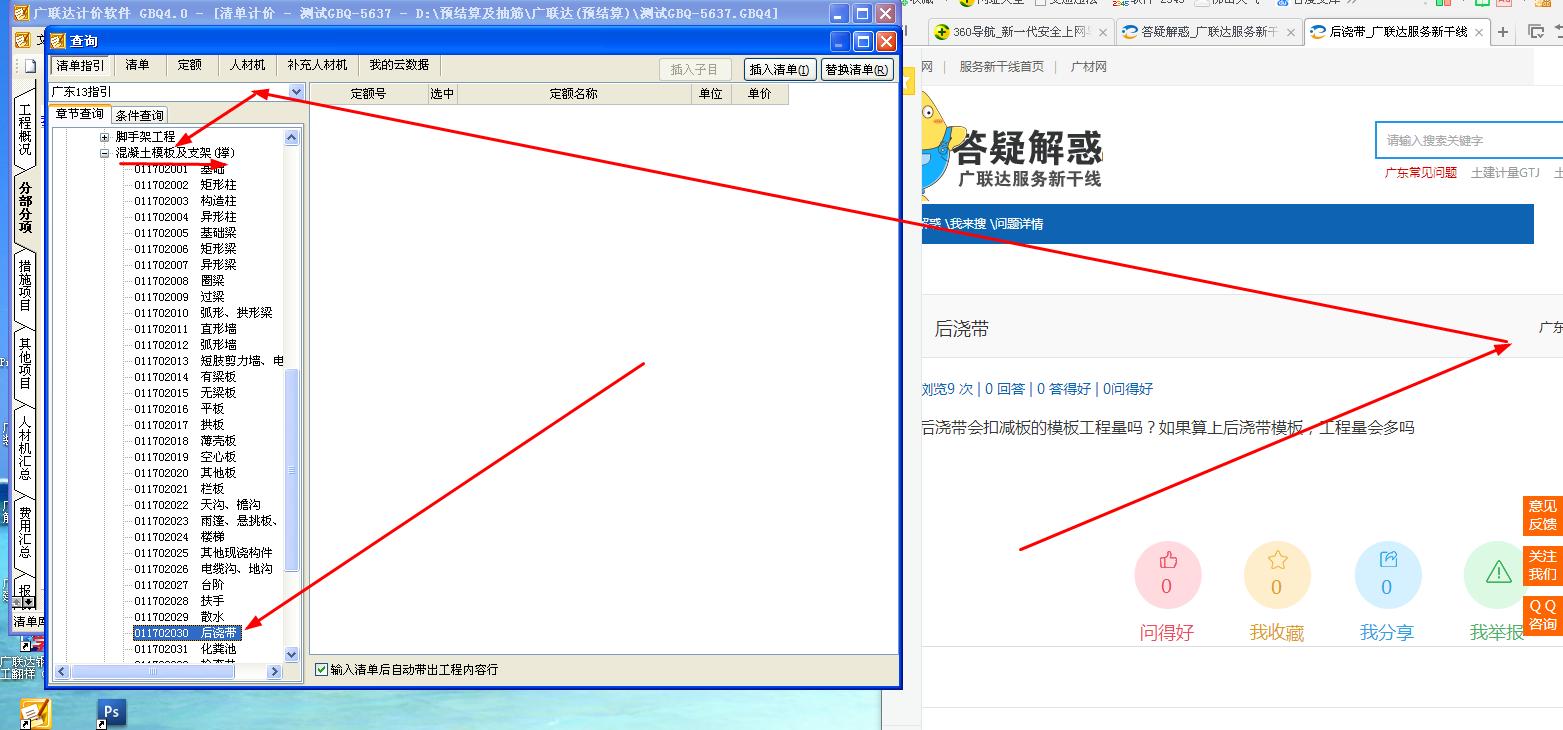This screenshot has height=730, width=1563.
Task: Select the 条件查询 sub-tab
Action: tap(139, 116)
